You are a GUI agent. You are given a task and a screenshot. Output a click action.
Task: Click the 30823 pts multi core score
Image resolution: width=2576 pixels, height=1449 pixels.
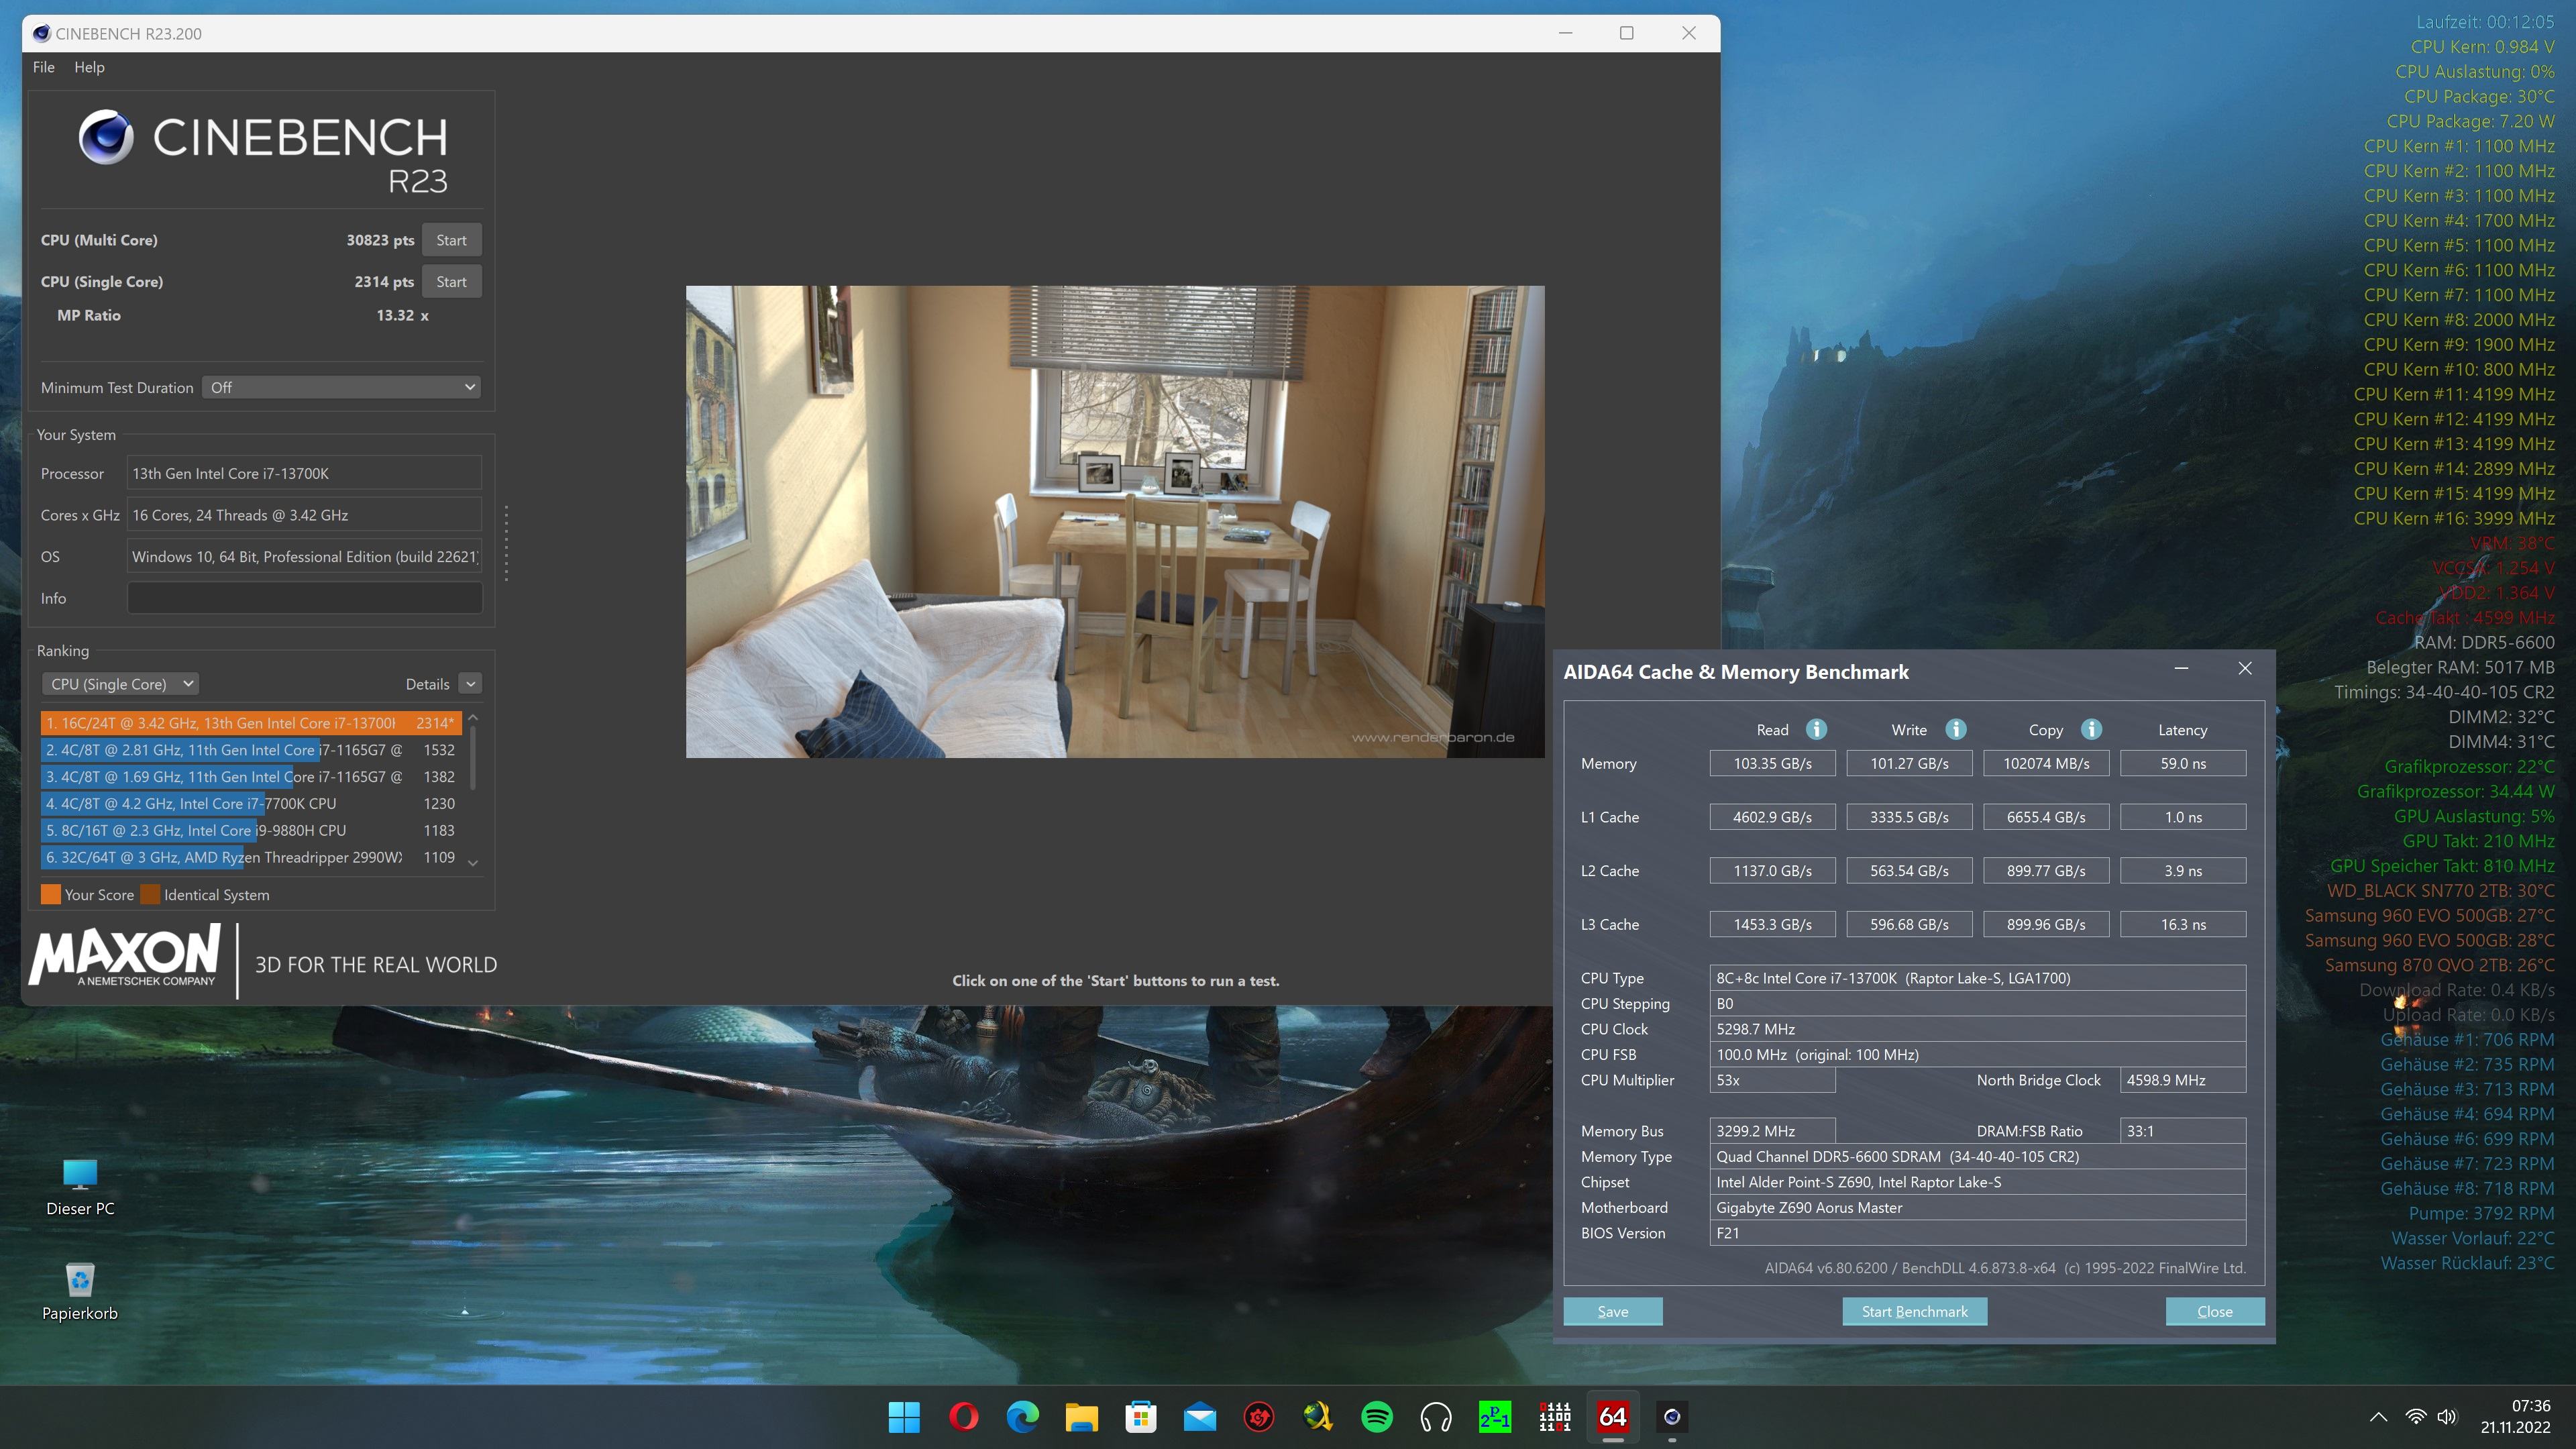[x=380, y=240]
